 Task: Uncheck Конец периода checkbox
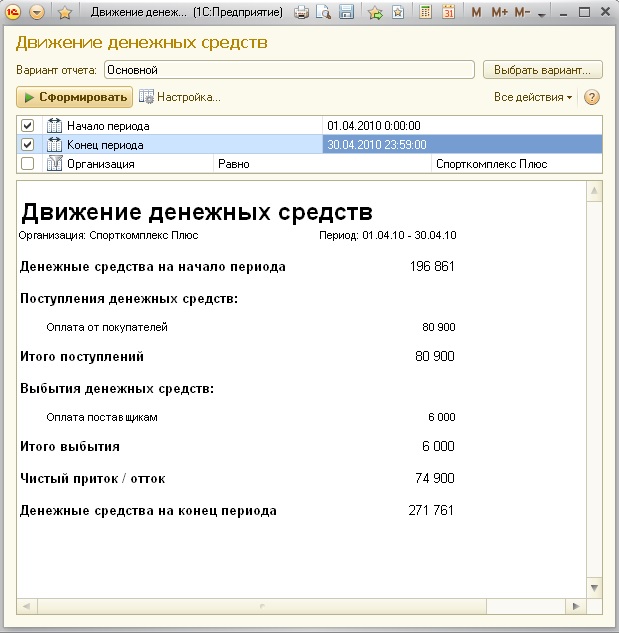point(27,144)
